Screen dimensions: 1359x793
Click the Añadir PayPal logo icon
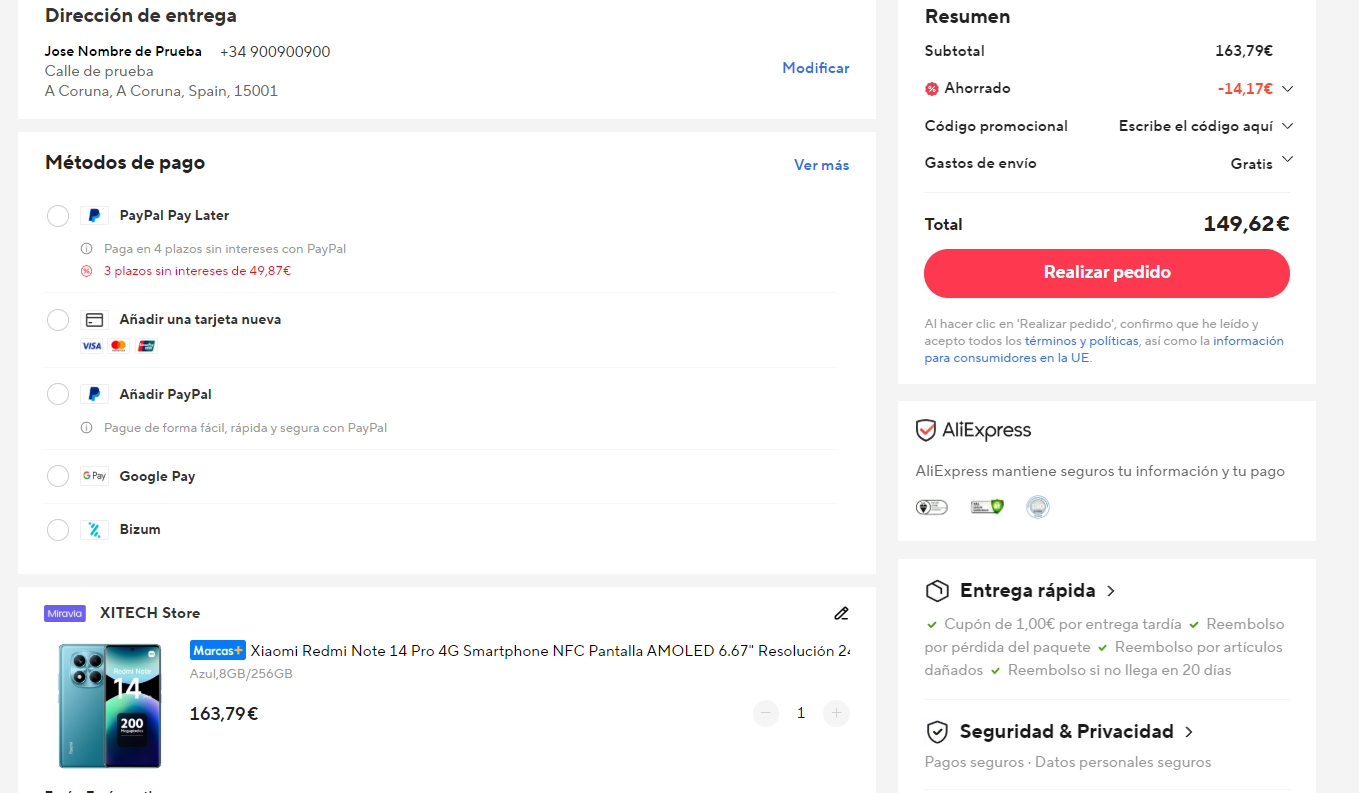94,394
